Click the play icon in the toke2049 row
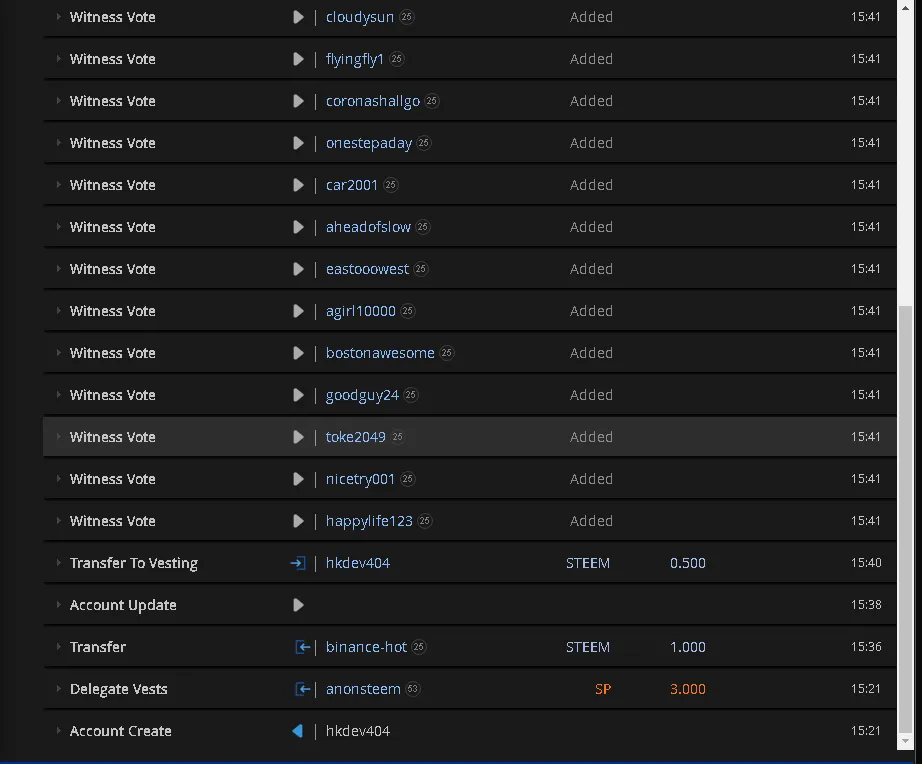 [x=298, y=437]
